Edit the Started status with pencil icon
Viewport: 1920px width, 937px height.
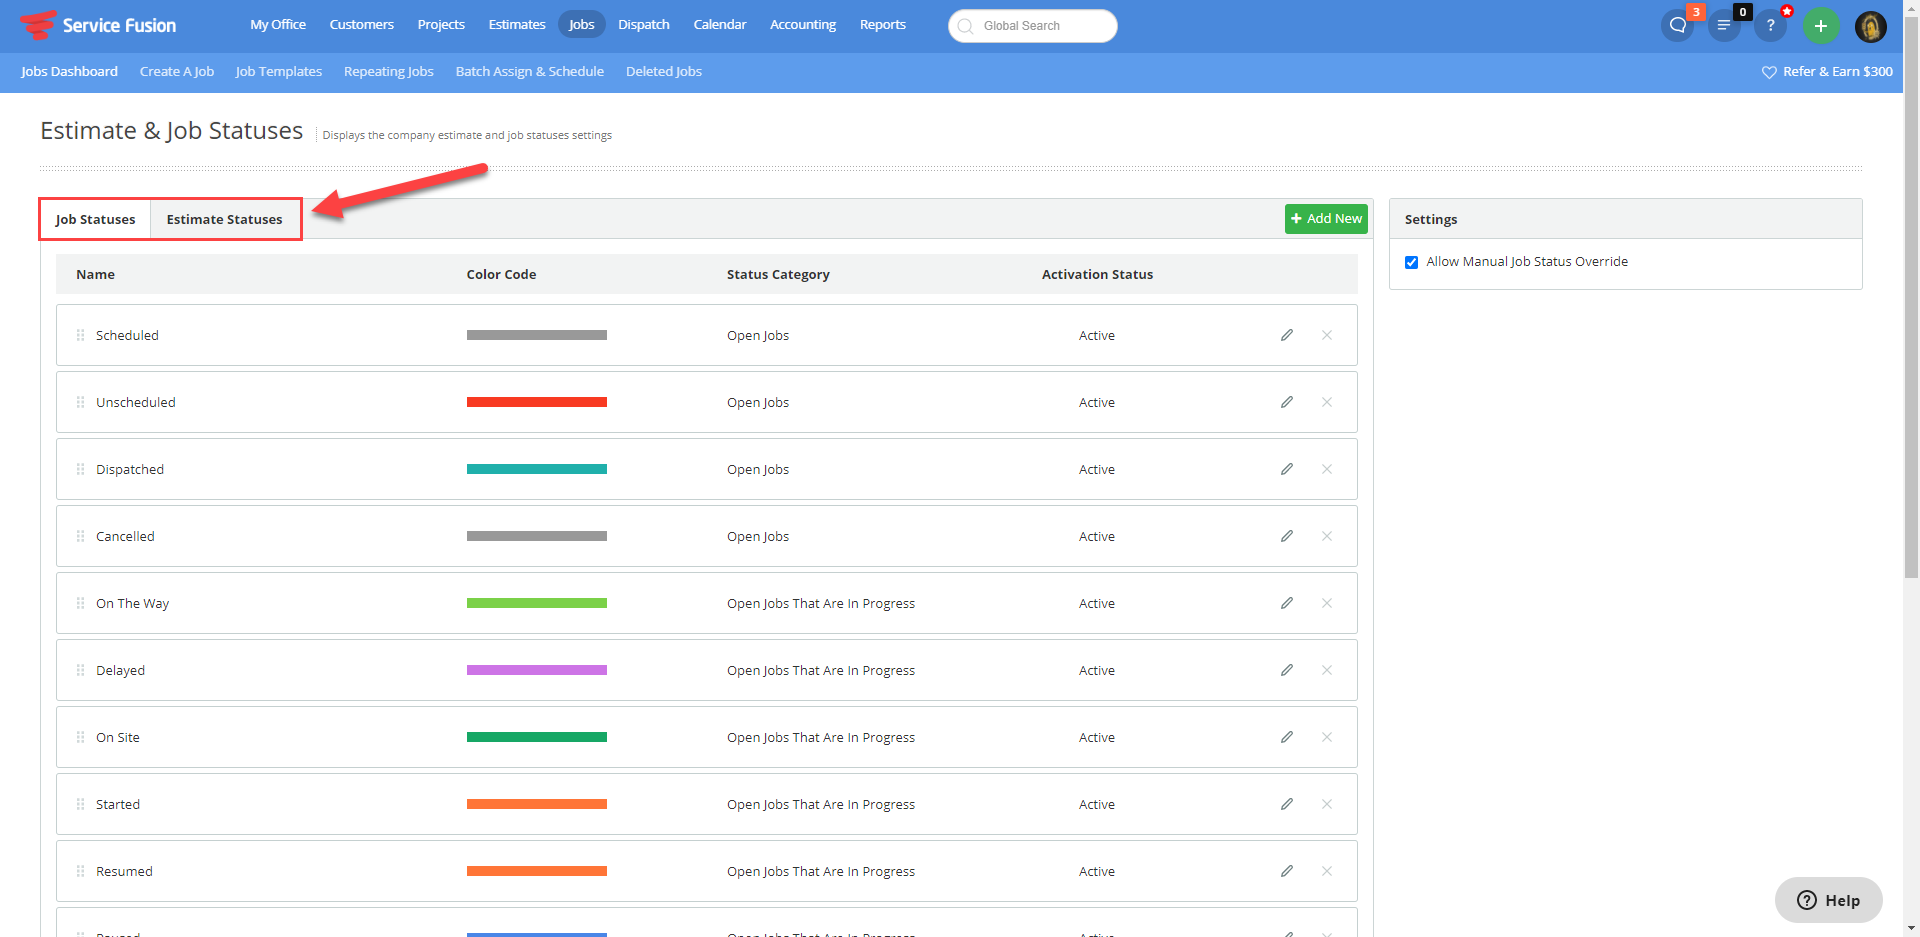point(1287,804)
